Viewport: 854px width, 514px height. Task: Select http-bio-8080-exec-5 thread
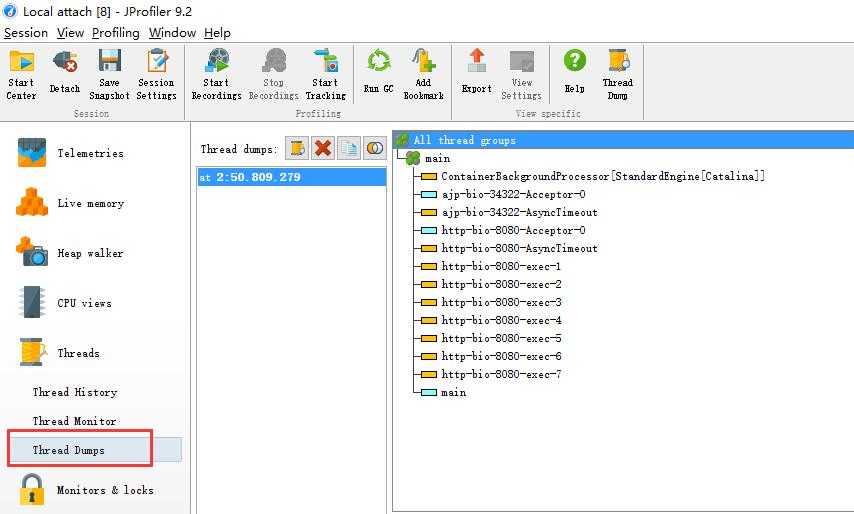coord(491,338)
